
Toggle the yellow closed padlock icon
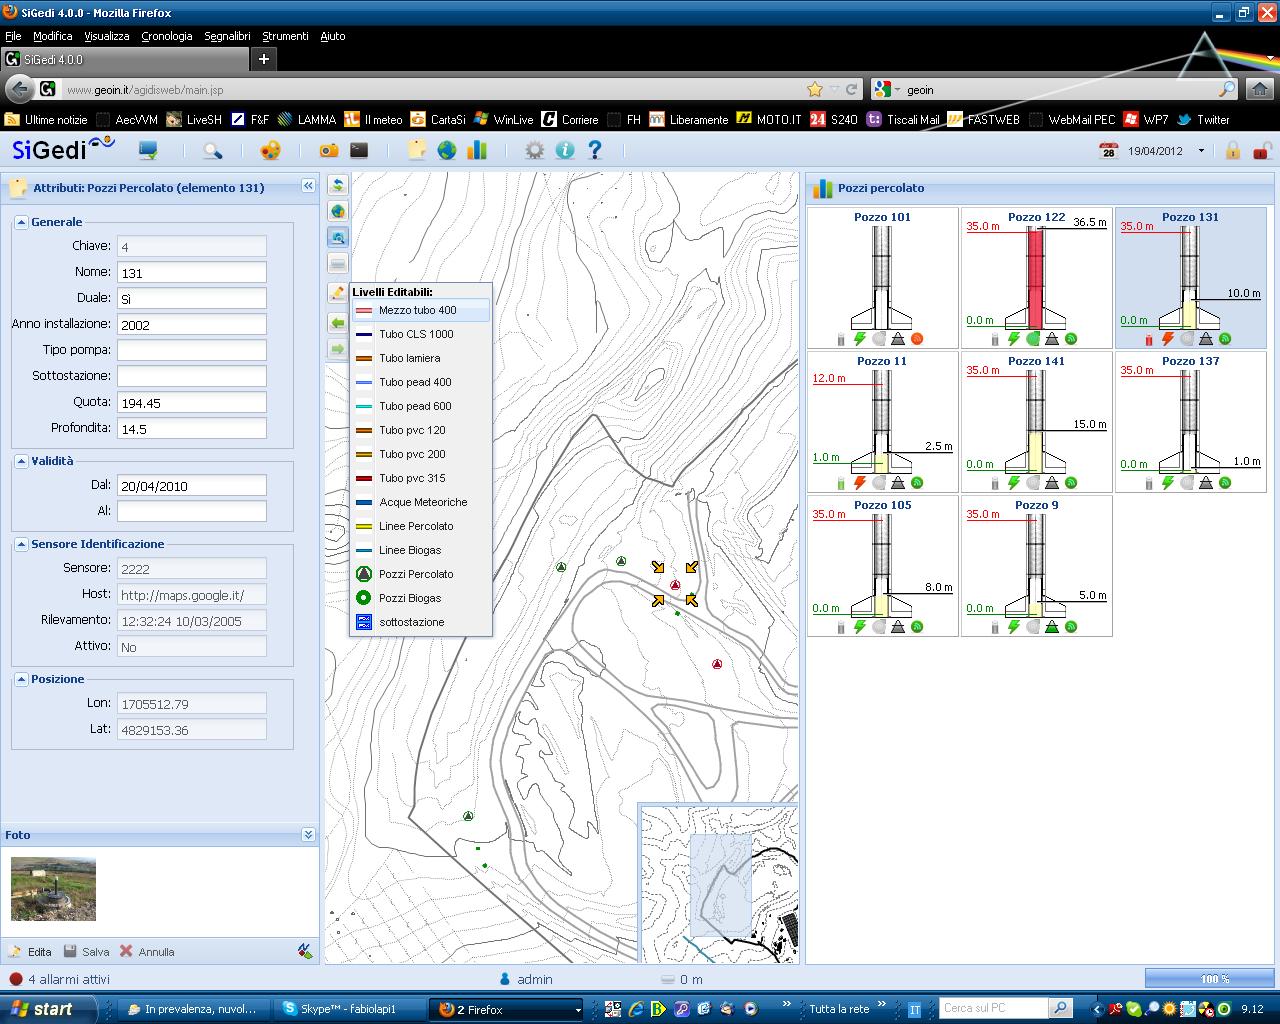point(1233,151)
